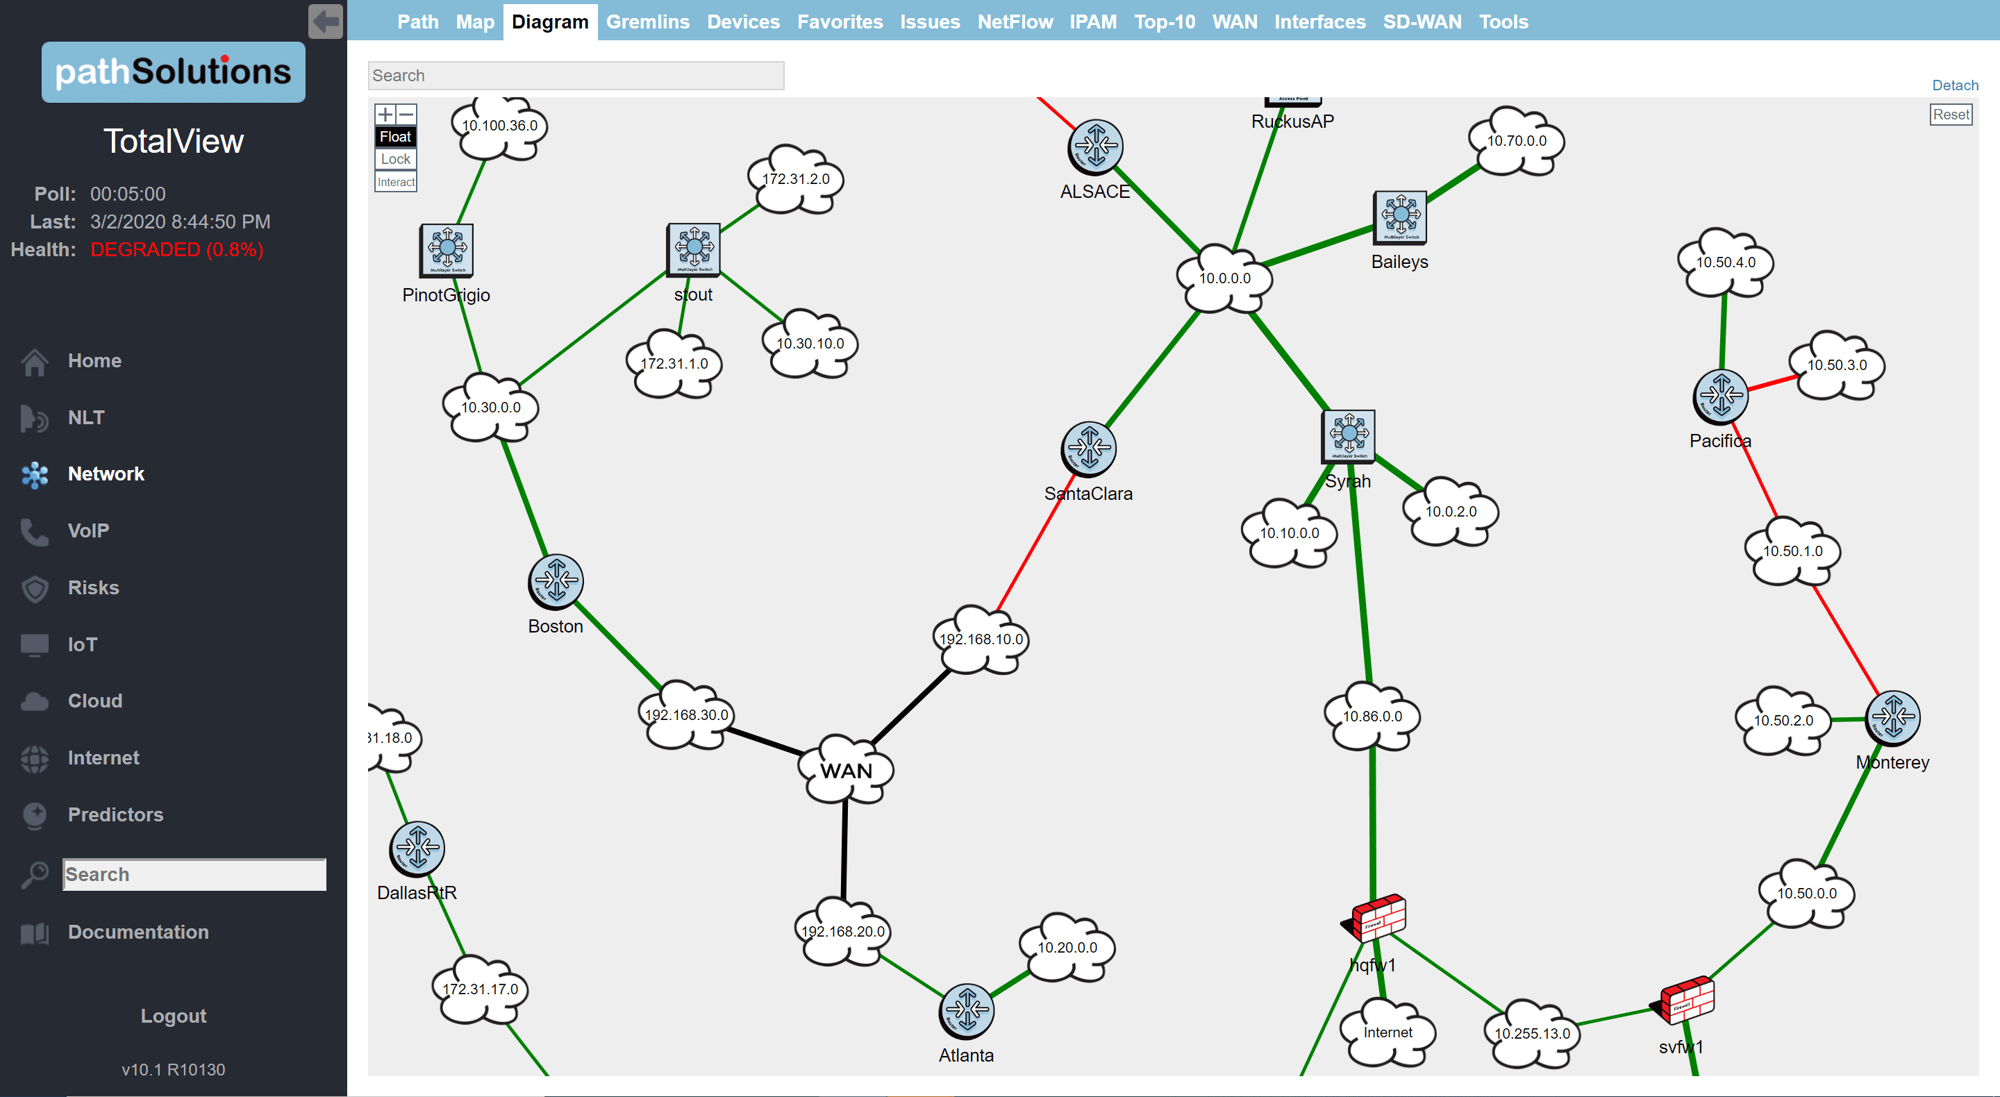The height and width of the screenshot is (1097, 2000).
Task: Open the Favorites tab
Action: [x=840, y=21]
